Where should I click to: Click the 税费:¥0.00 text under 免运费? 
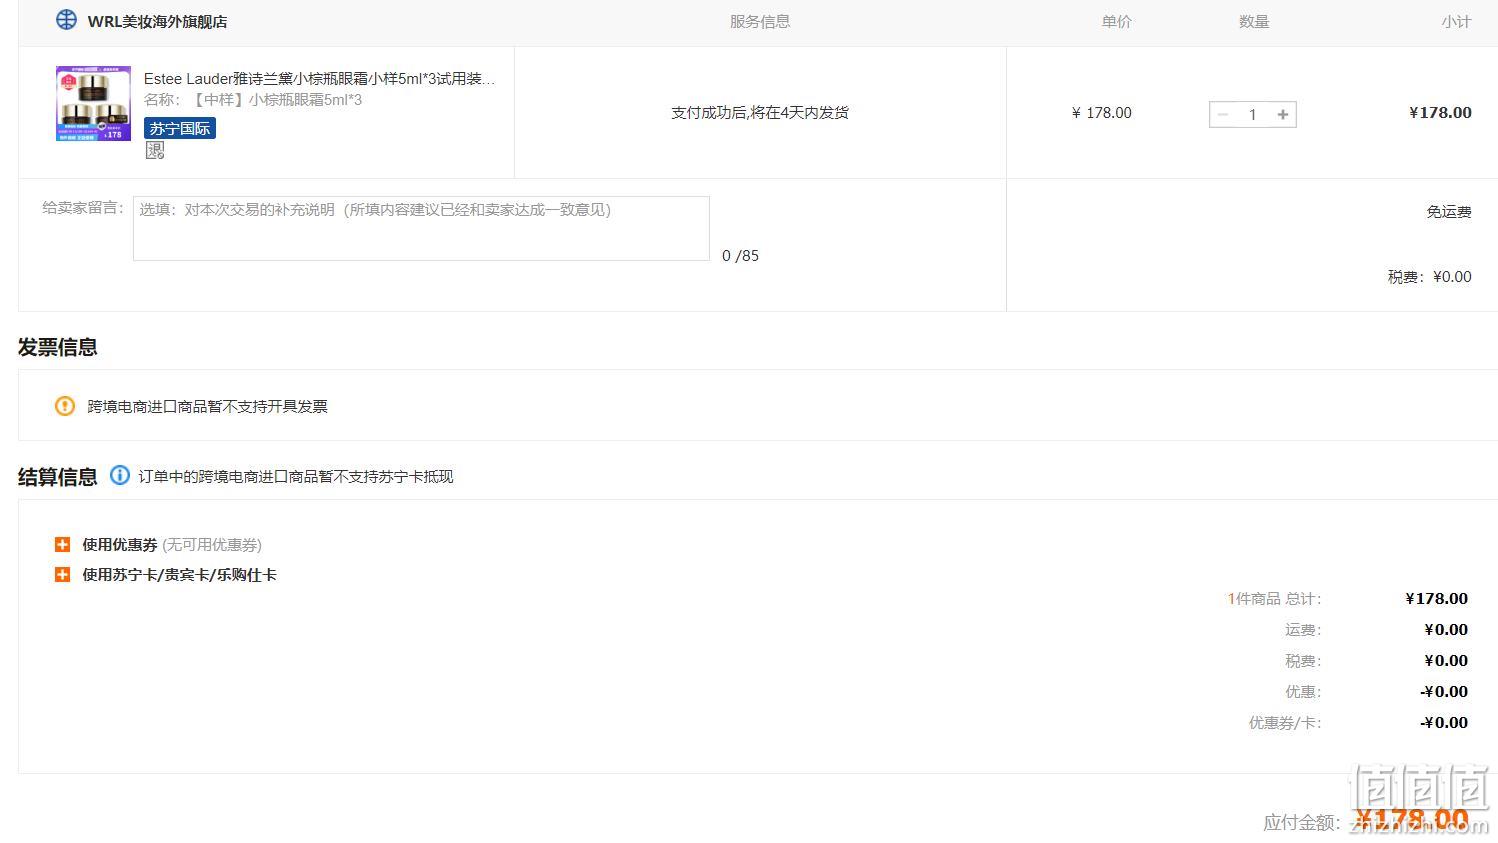1429,277
